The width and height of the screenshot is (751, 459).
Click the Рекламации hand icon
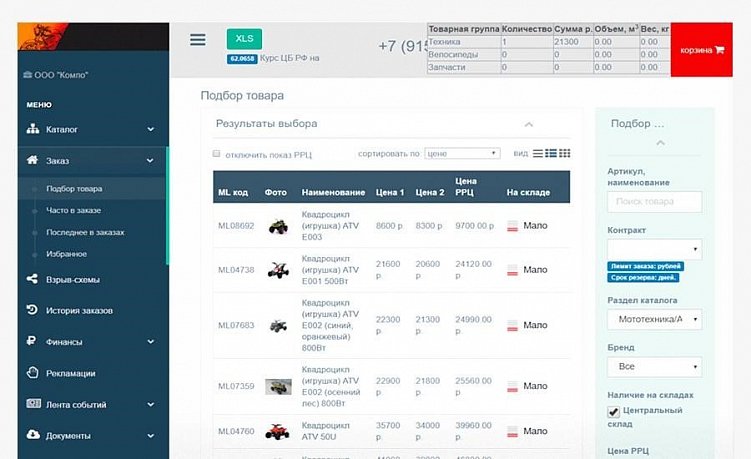click(32, 372)
